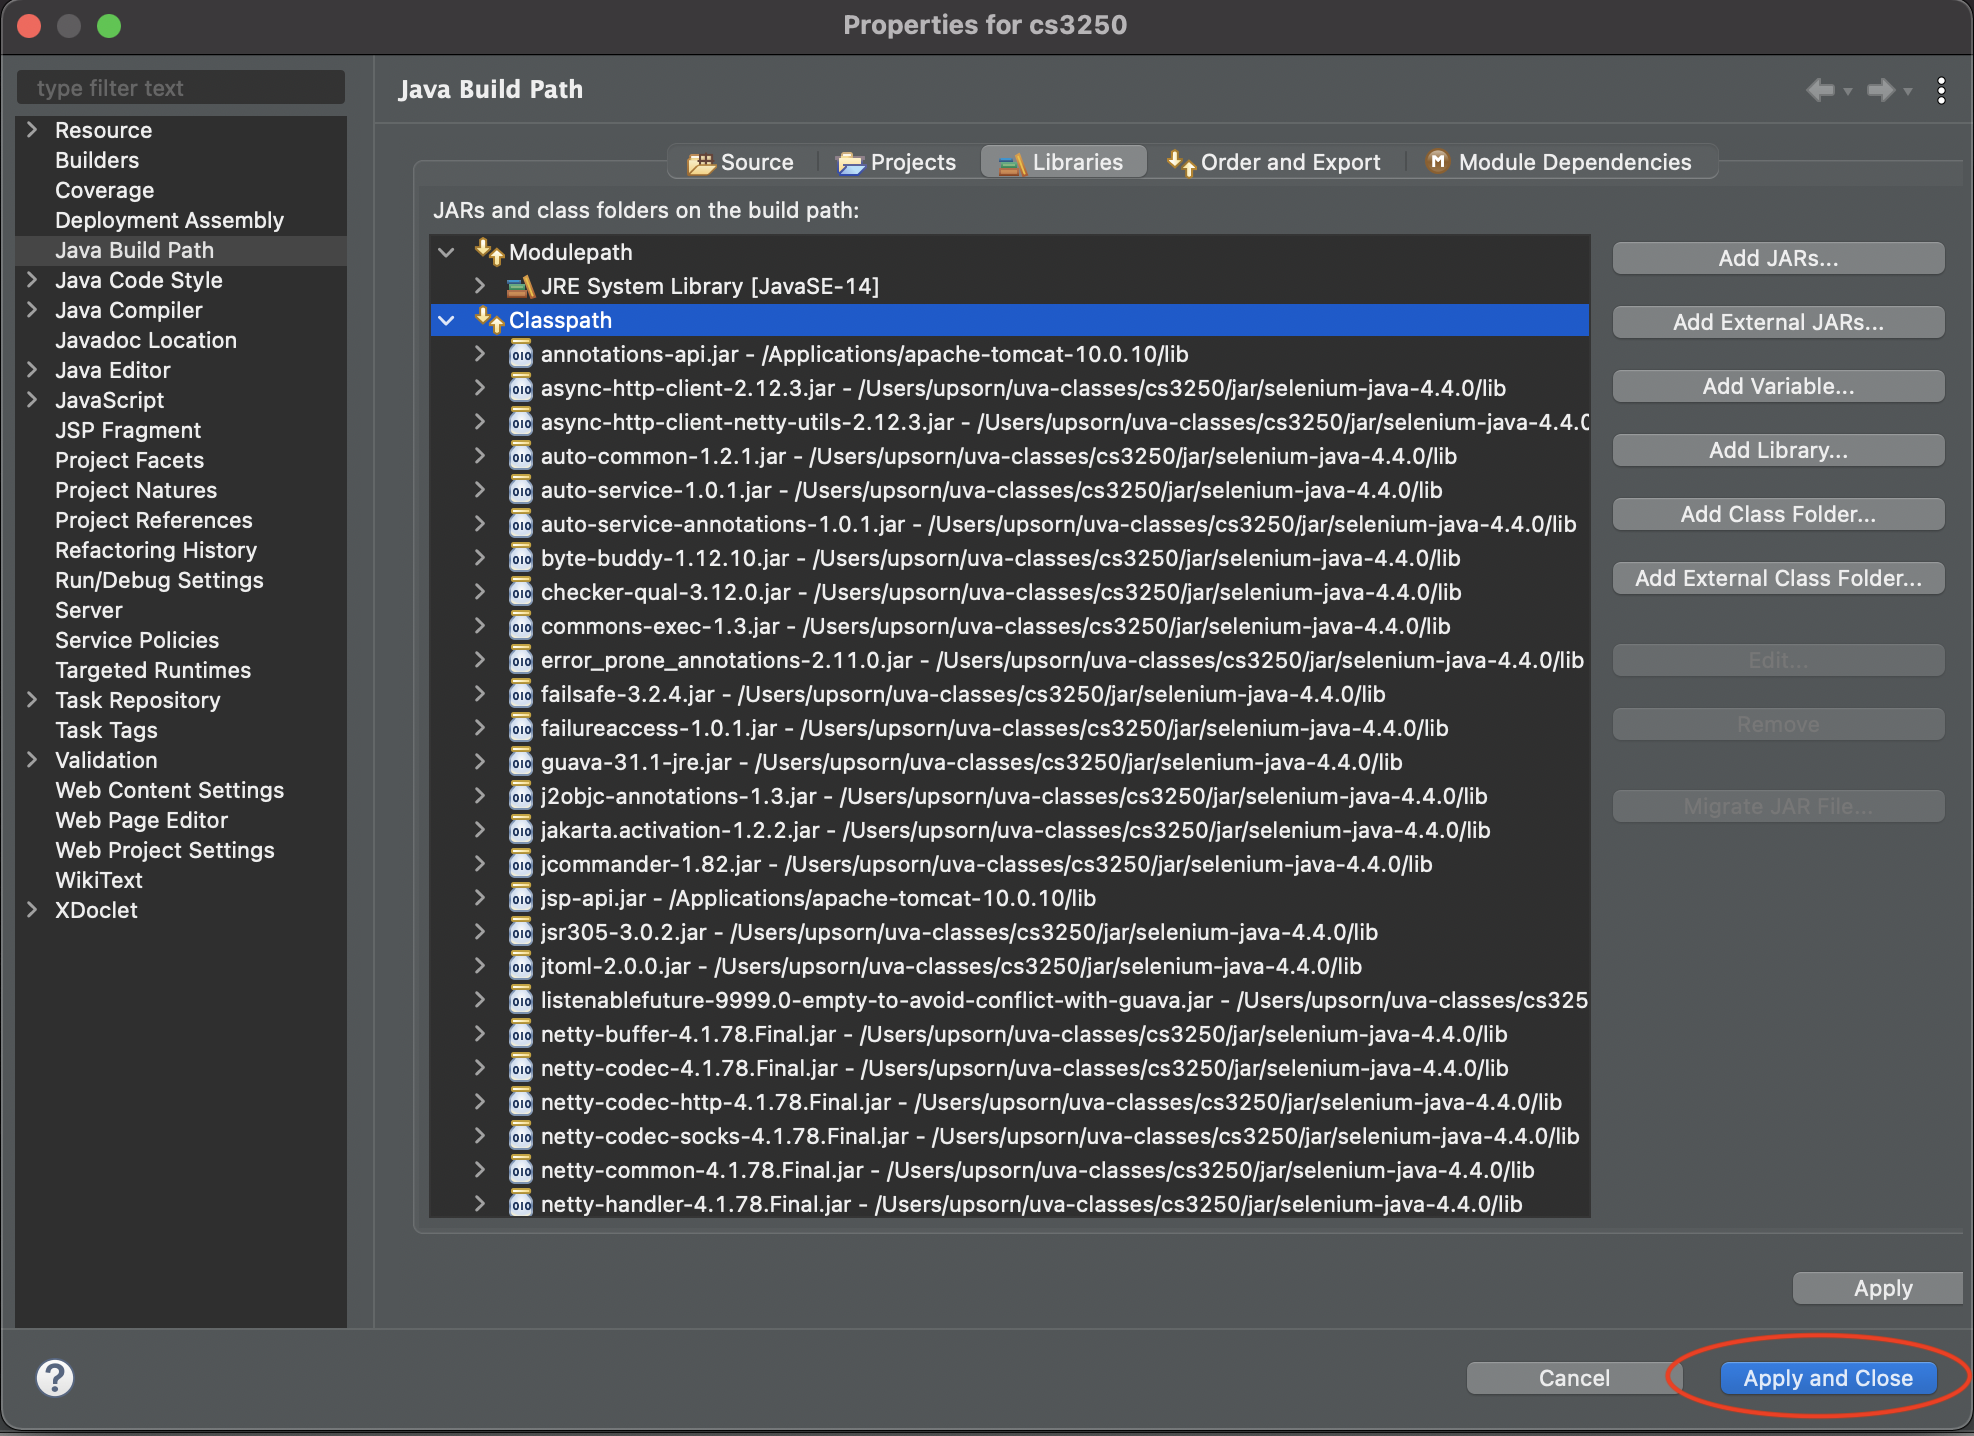Expand the Resource category in sidebar
The width and height of the screenshot is (1974, 1436).
[32, 130]
